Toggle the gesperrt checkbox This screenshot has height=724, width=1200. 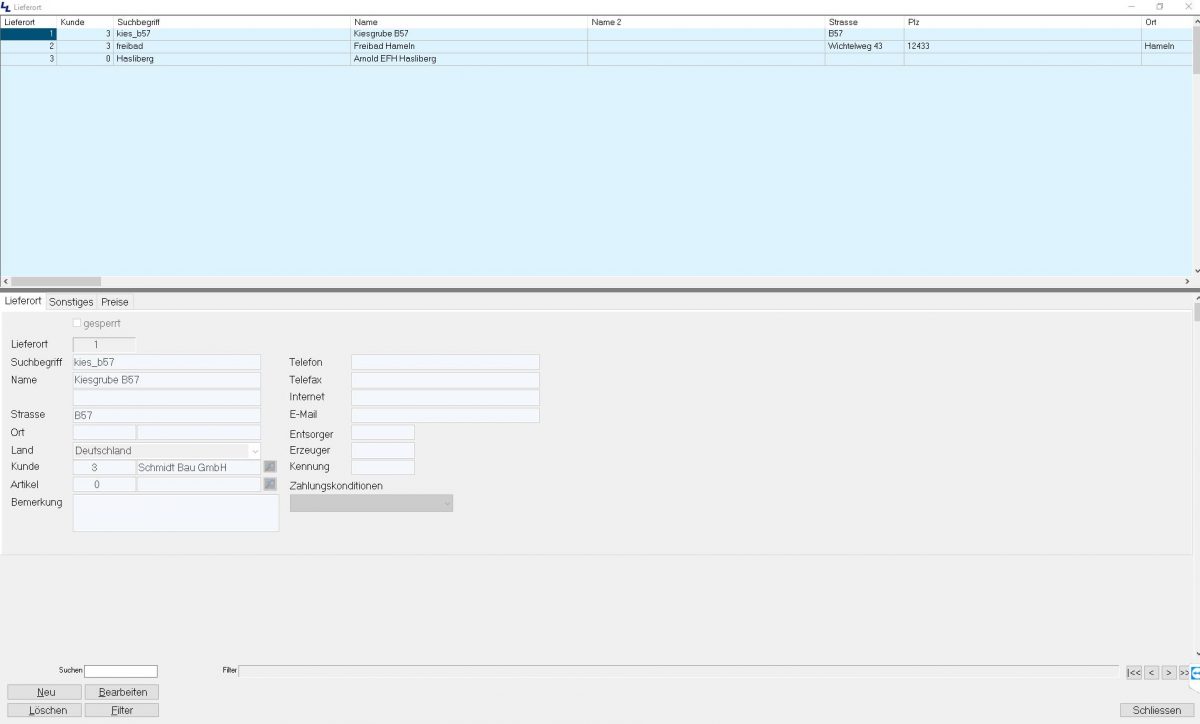point(77,323)
